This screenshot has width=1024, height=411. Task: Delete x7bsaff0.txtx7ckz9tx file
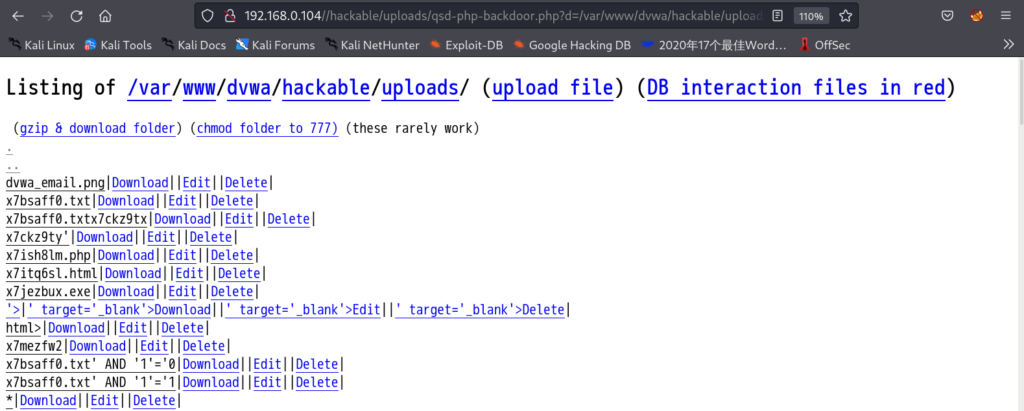289,219
